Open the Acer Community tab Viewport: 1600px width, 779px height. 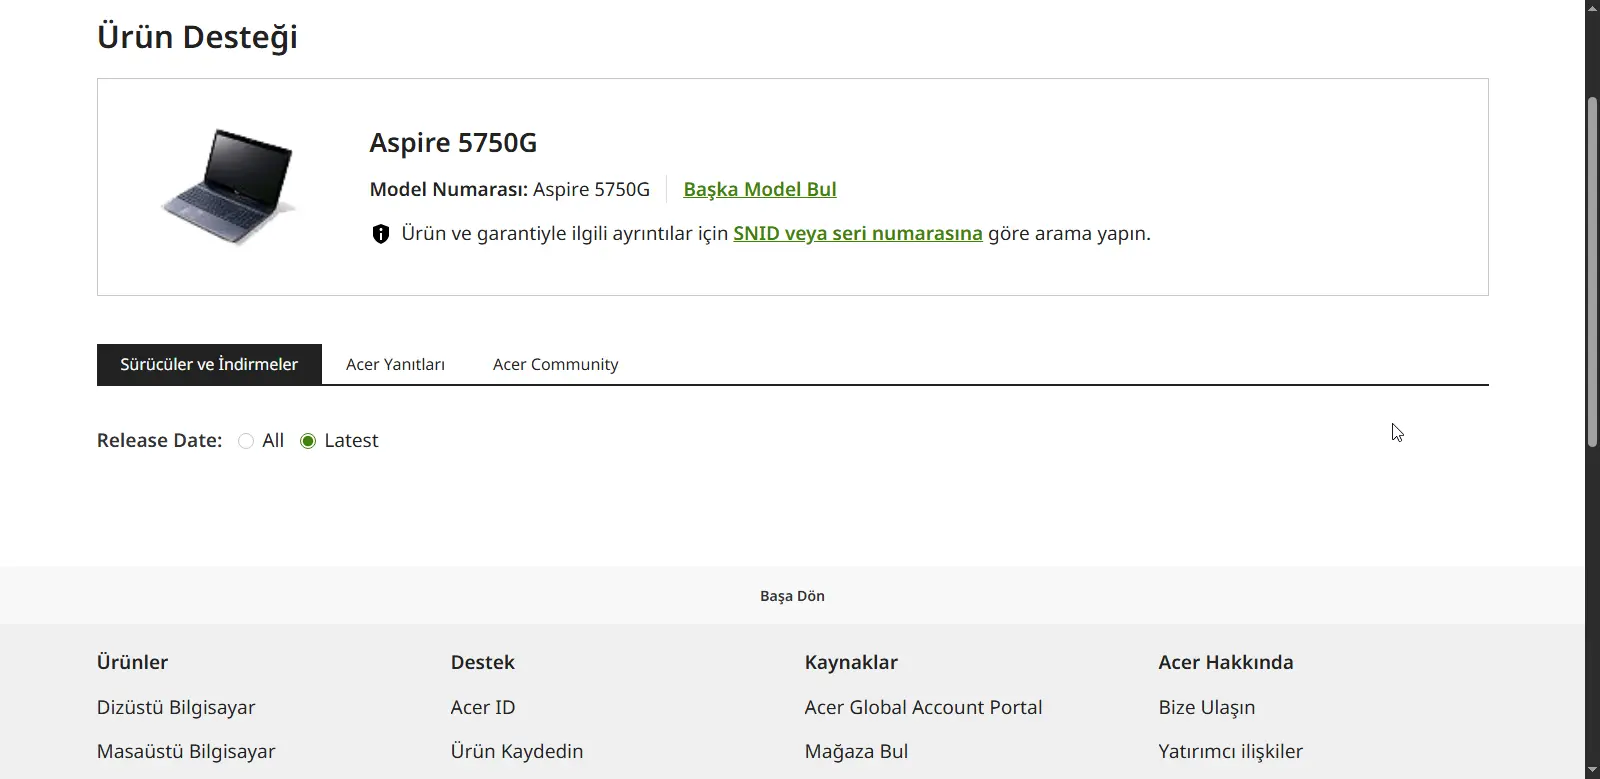[555, 364]
